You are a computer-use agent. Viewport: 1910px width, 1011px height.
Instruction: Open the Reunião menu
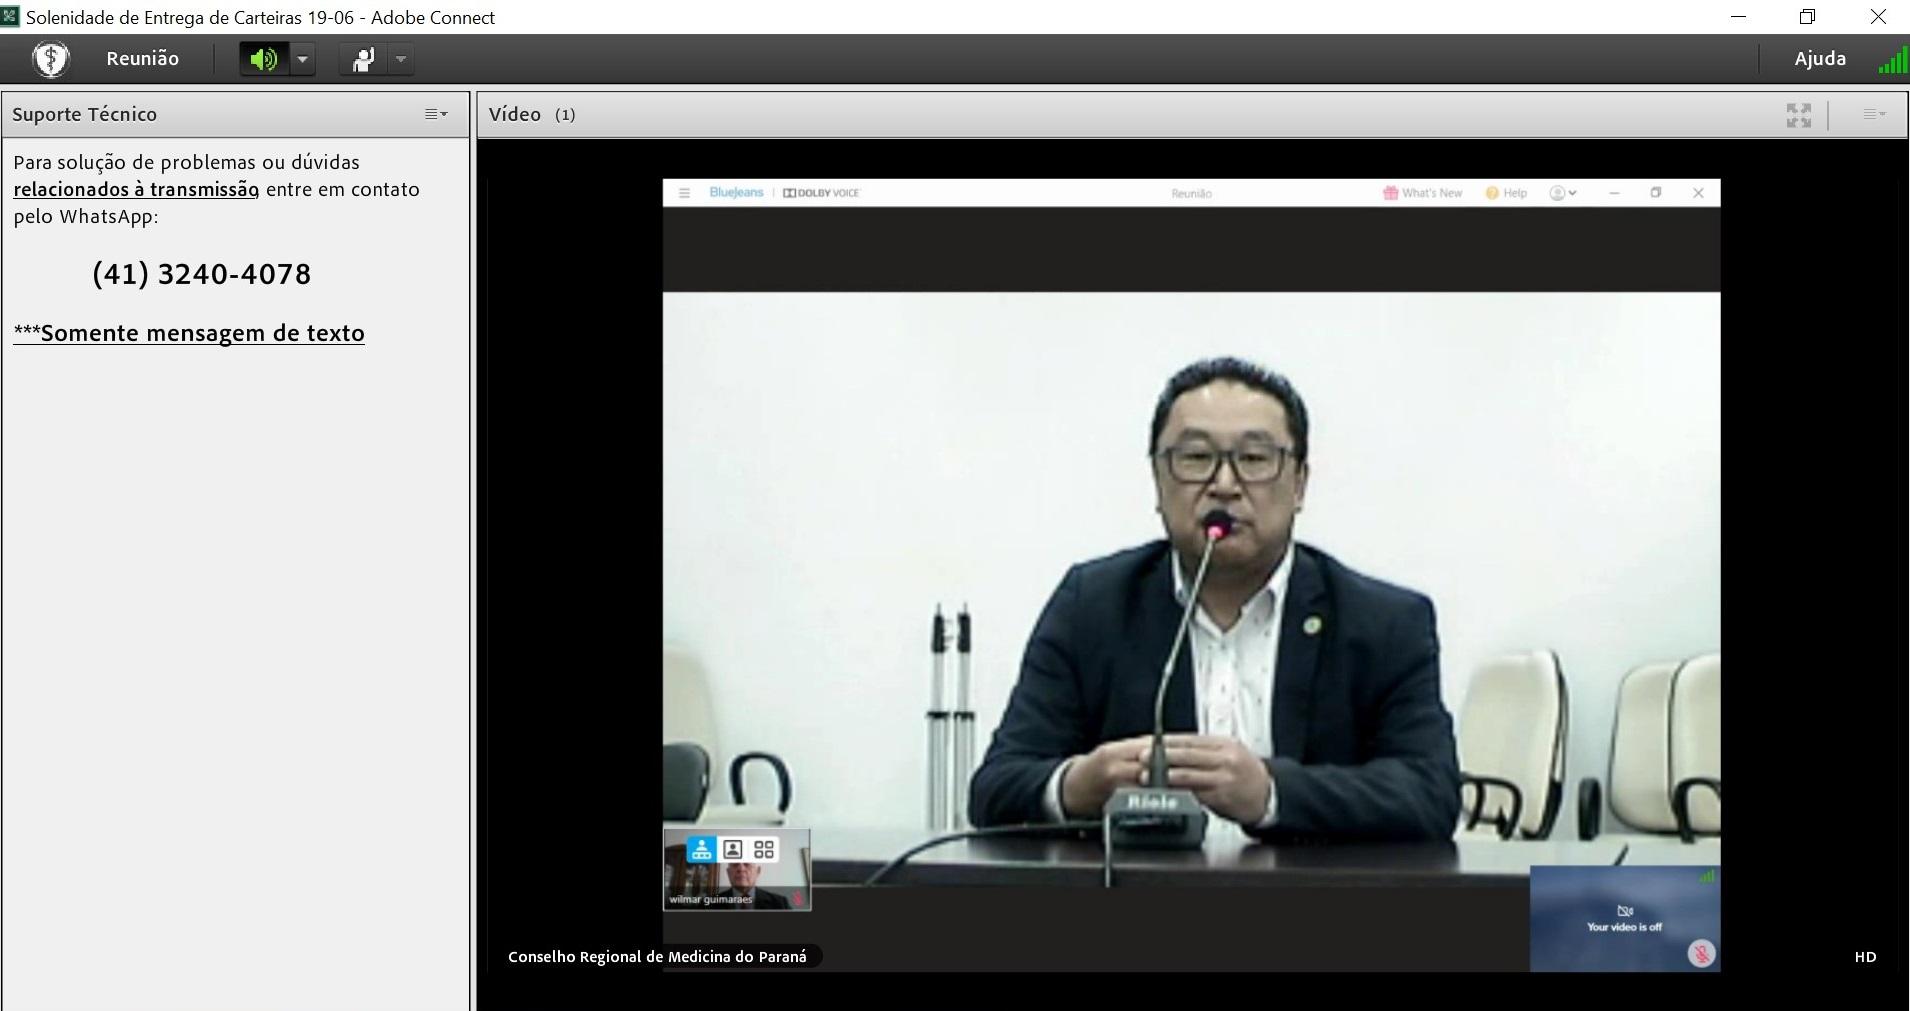coord(142,59)
